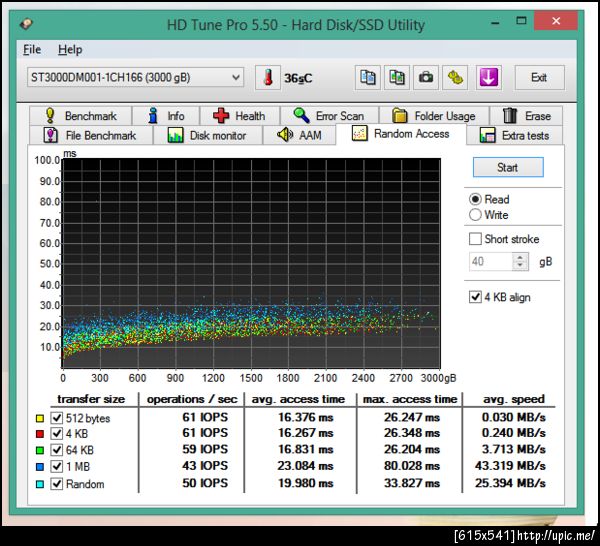
Task: Click the Disk monitor chart icon
Action: click(x=175, y=135)
